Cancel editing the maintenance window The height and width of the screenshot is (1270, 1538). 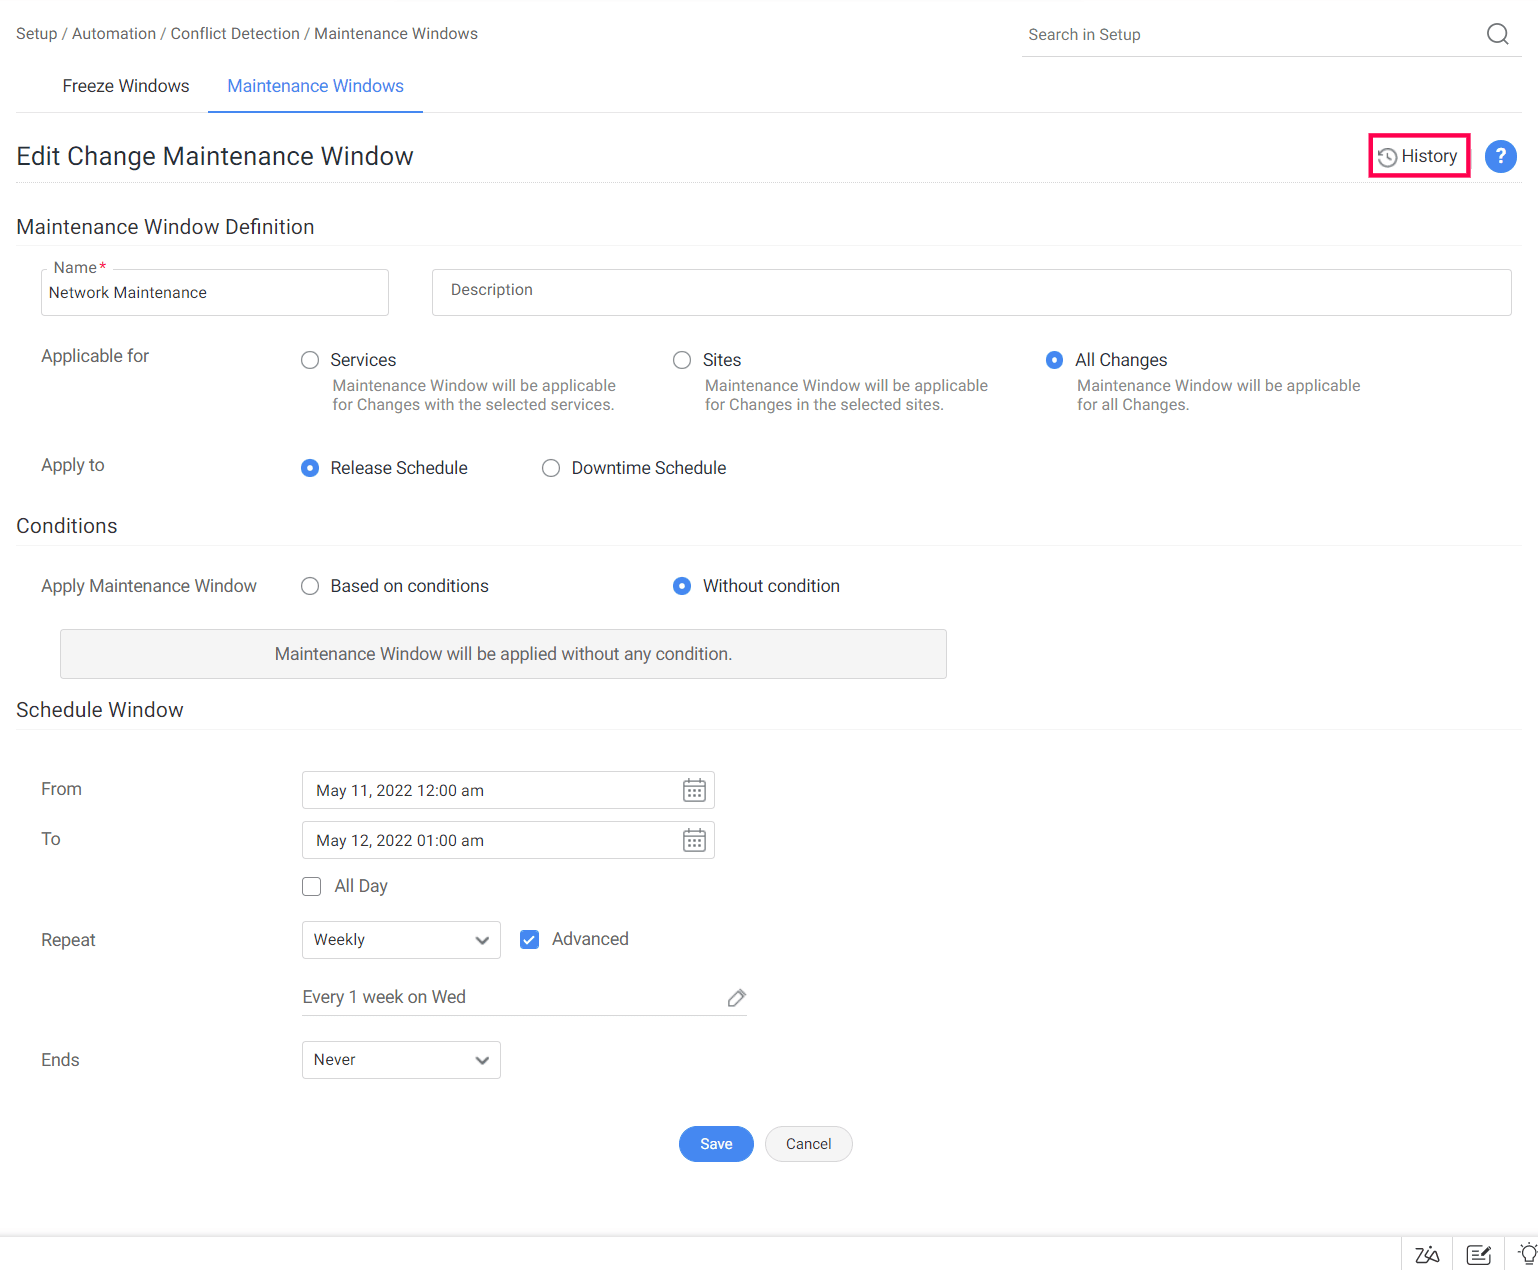[x=808, y=1144]
